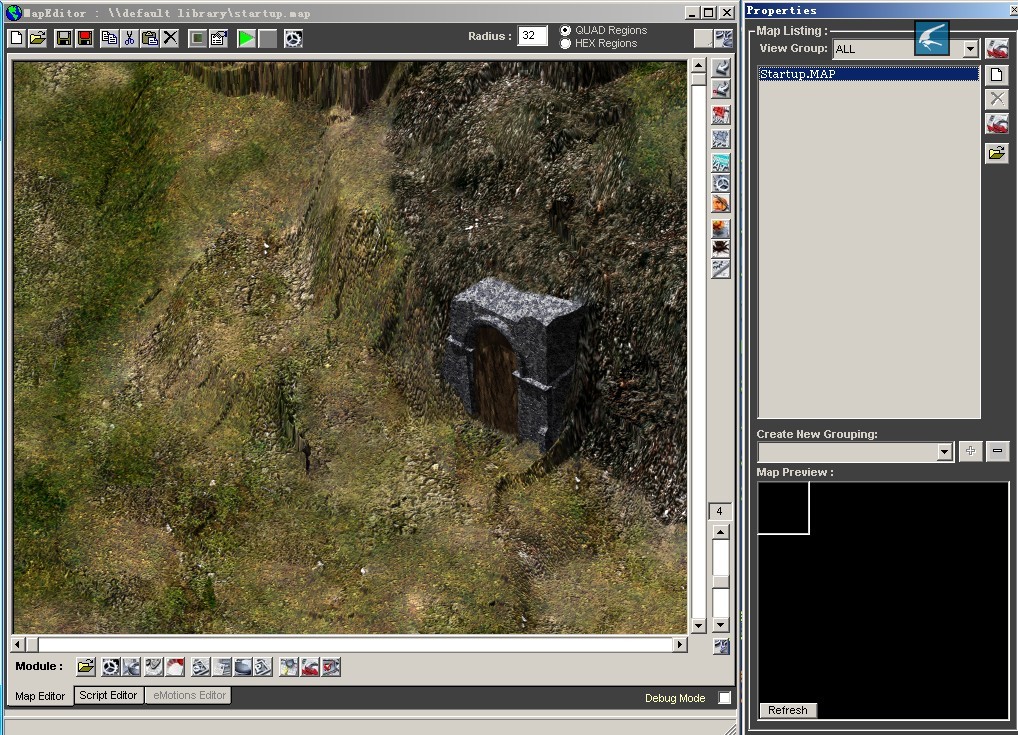Screen dimensions: 1018x735
Task: Click the top arrow icon in the side toolbar
Action: (x=721, y=68)
